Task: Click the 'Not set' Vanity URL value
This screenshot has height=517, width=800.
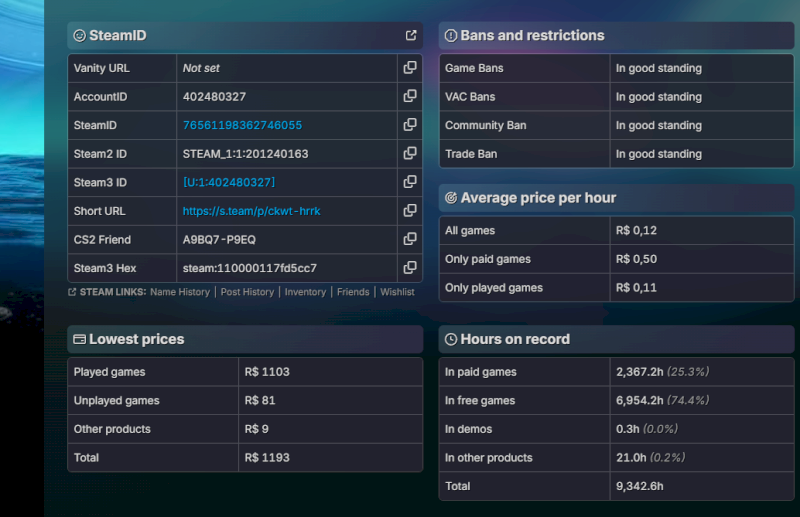Action: pyautogui.click(x=201, y=68)
